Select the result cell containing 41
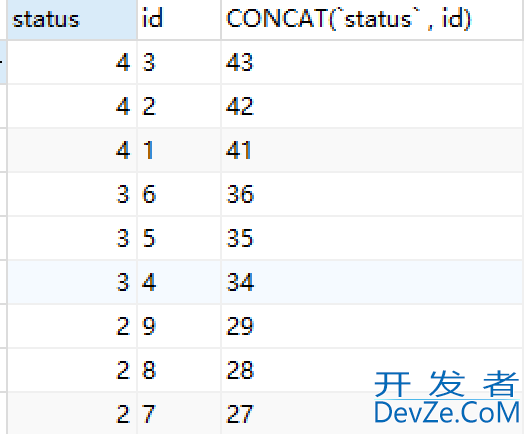 click(372, 150)
